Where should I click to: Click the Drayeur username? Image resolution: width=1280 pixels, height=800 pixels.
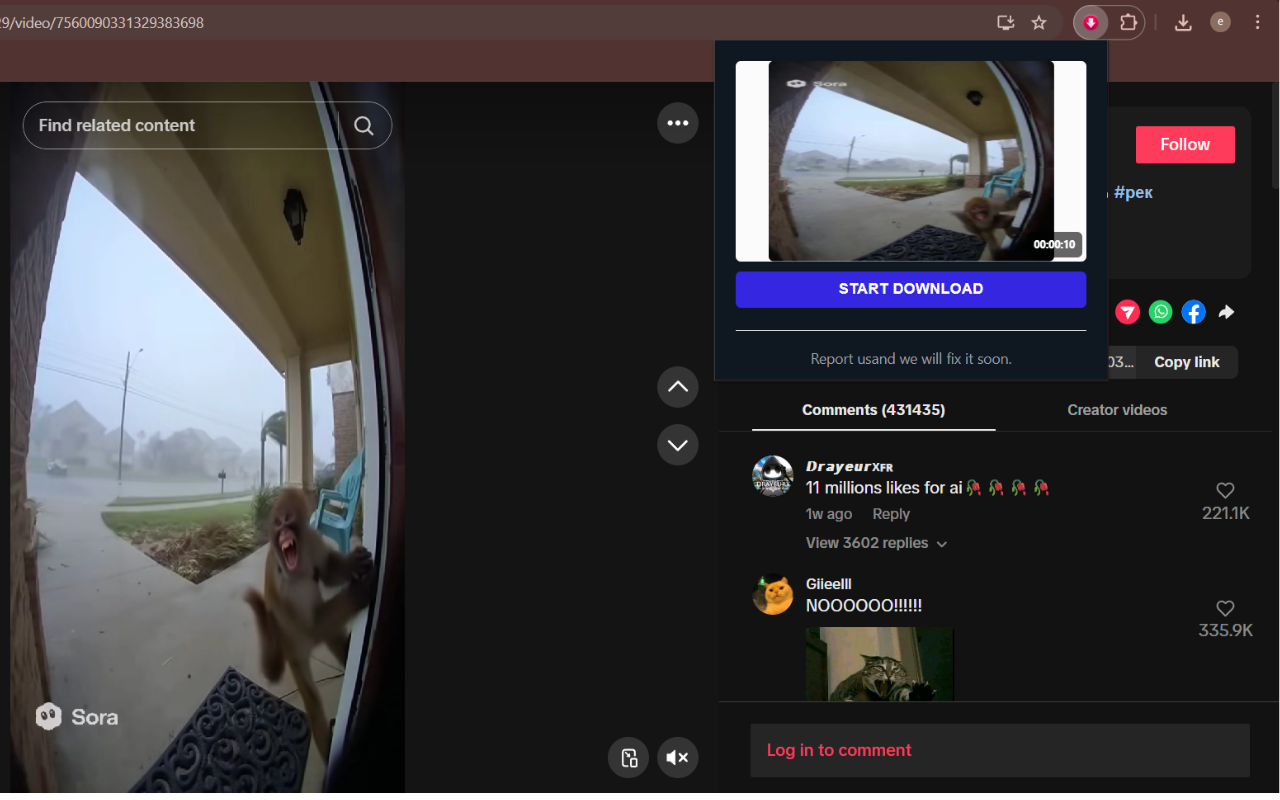coord(849,466)
